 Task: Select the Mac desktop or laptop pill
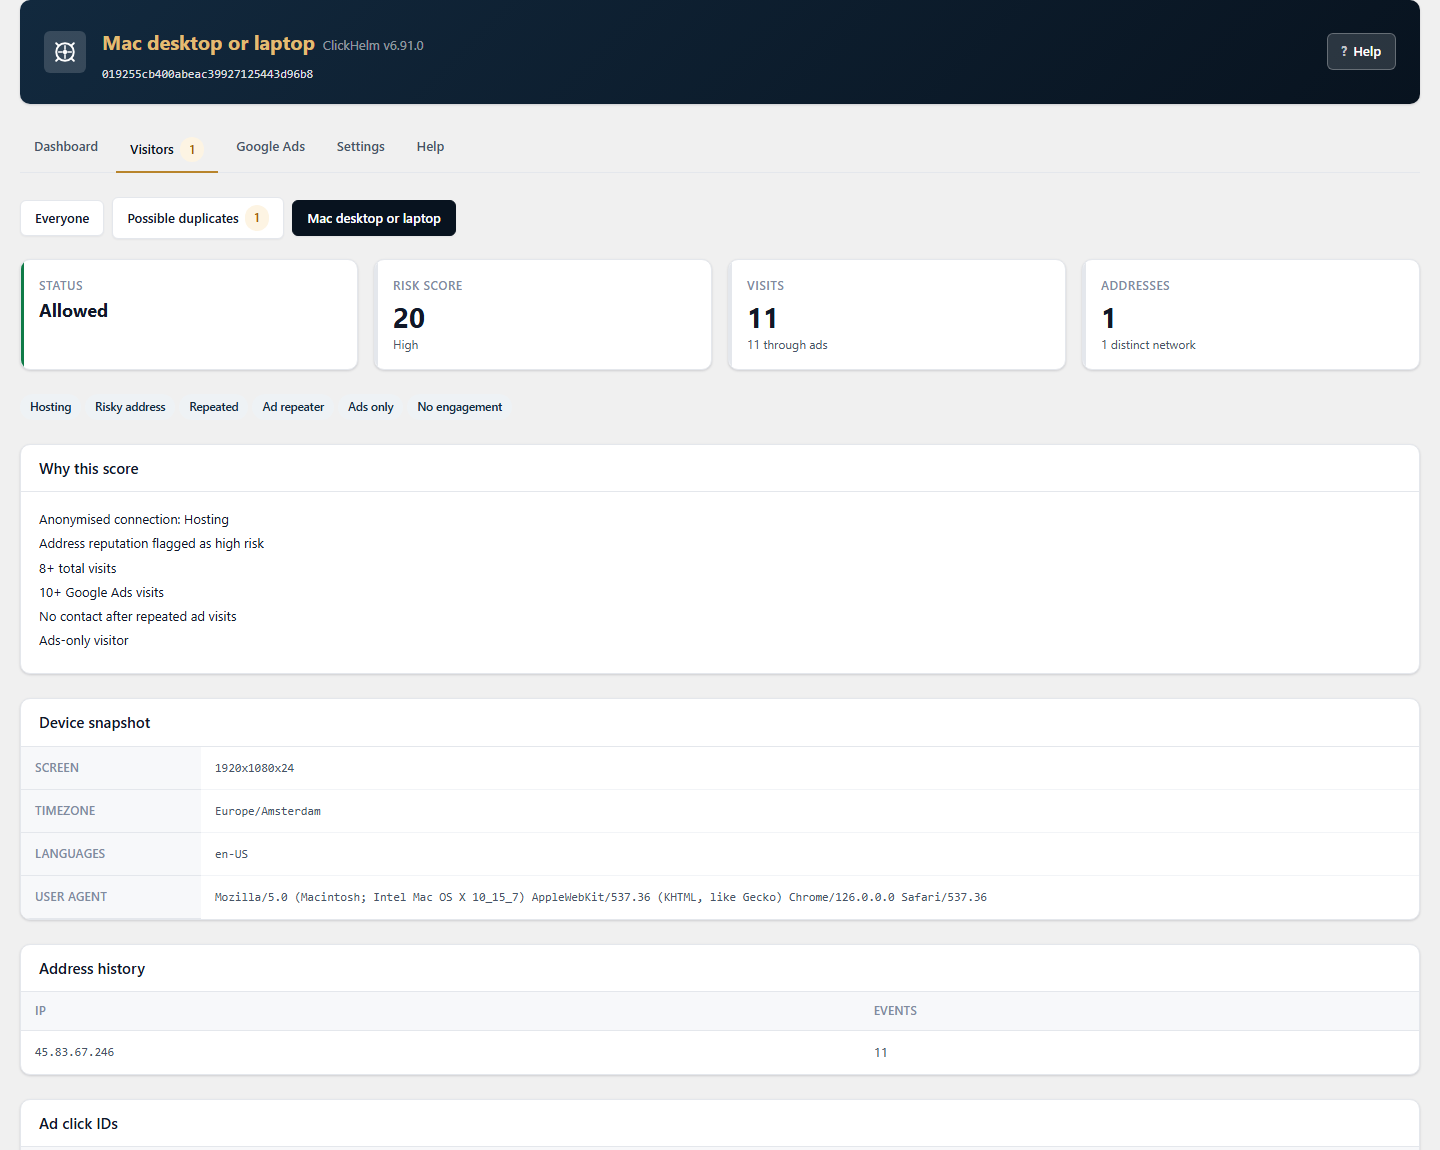pos(374,218)
